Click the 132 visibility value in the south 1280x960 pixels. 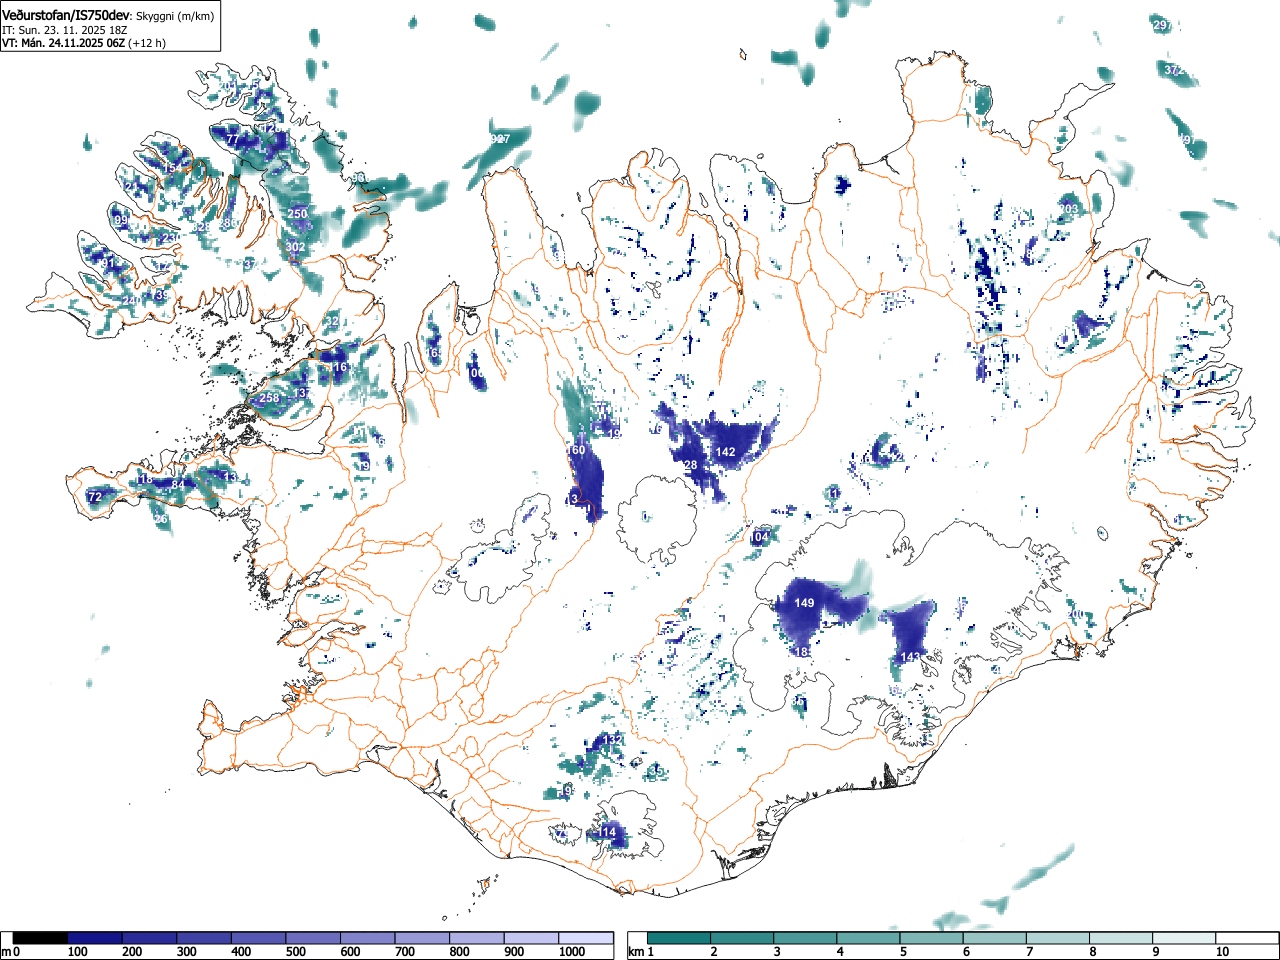[x=613, y=740]
